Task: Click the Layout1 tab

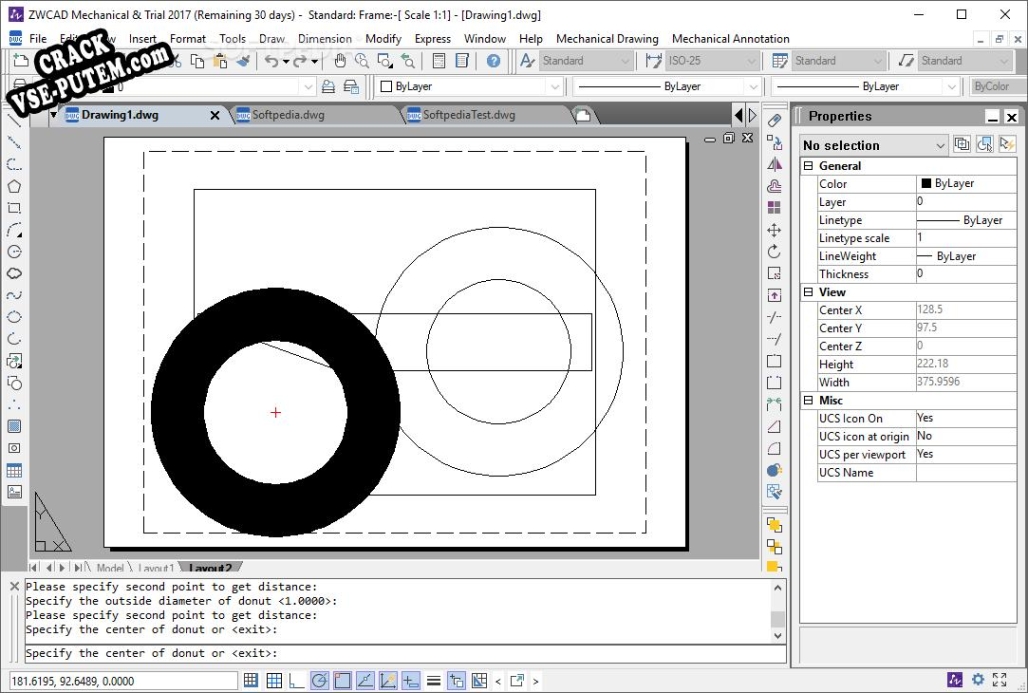Action: click(x=156, y=569)
